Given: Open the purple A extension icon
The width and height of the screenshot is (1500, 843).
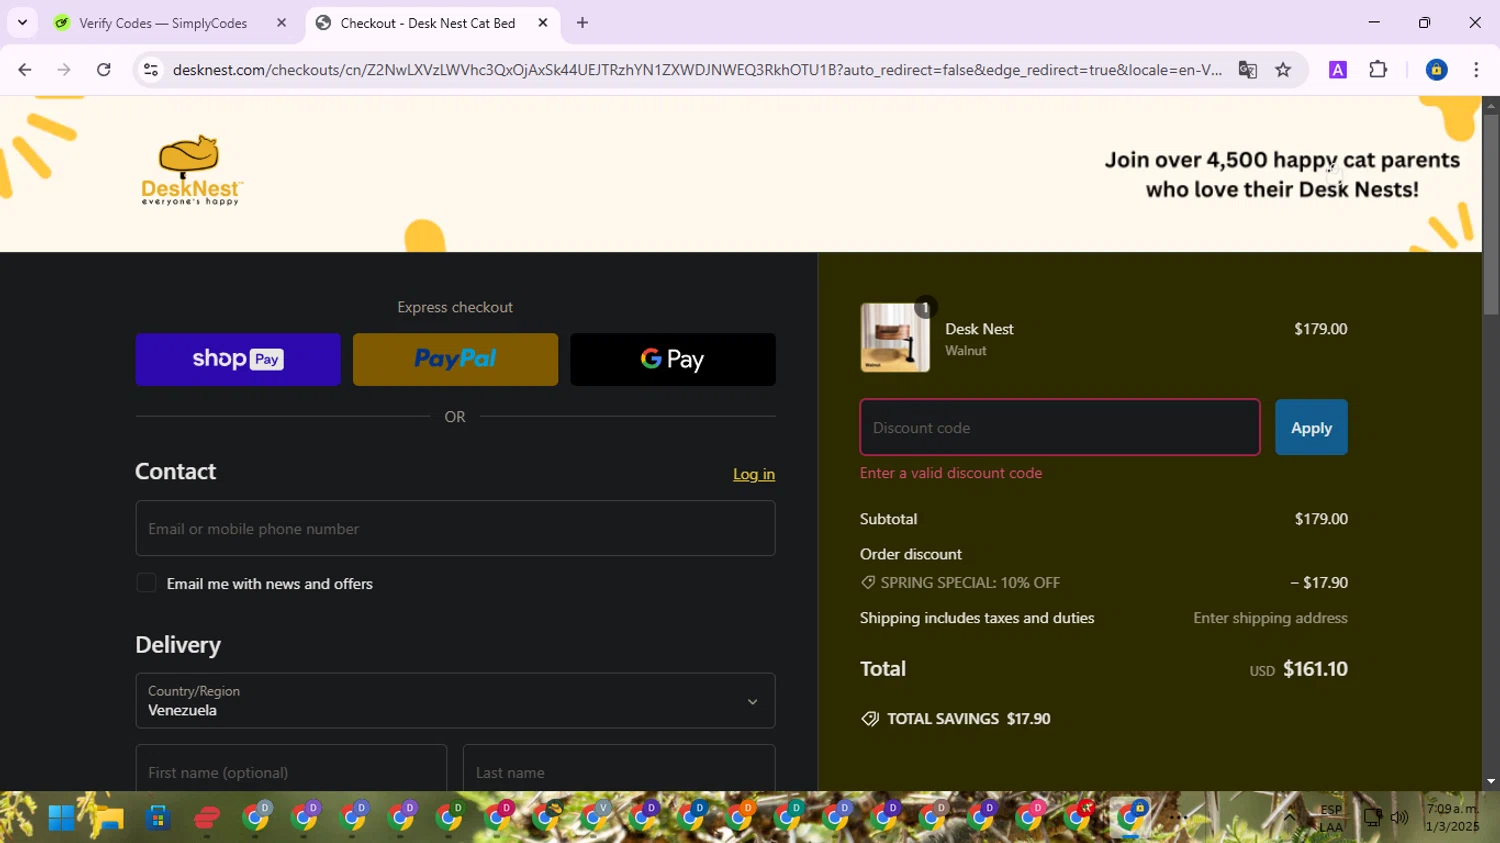Looking at the screenshot, I should click(1338, 70).
